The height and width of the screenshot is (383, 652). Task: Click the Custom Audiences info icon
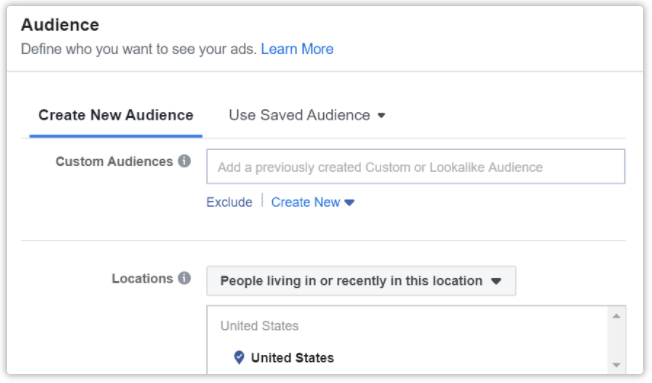click(x=184, y=161)
